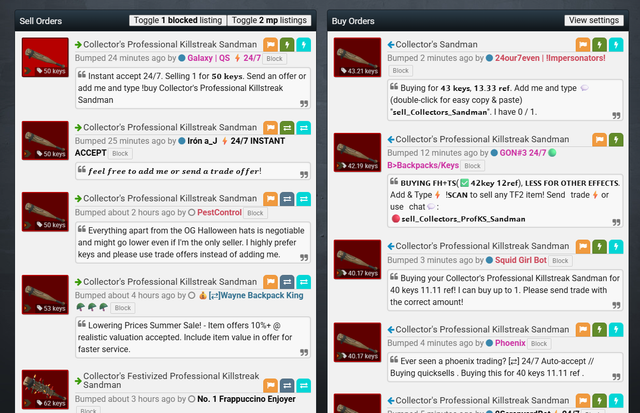This screenshot has height=413, width=640.
Task: Click green lightning icon on GON#3 buy order
Action: tap(616, 140)
